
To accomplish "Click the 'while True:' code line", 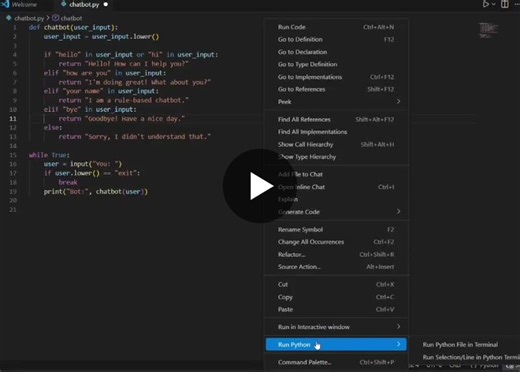I will [49, 155].
